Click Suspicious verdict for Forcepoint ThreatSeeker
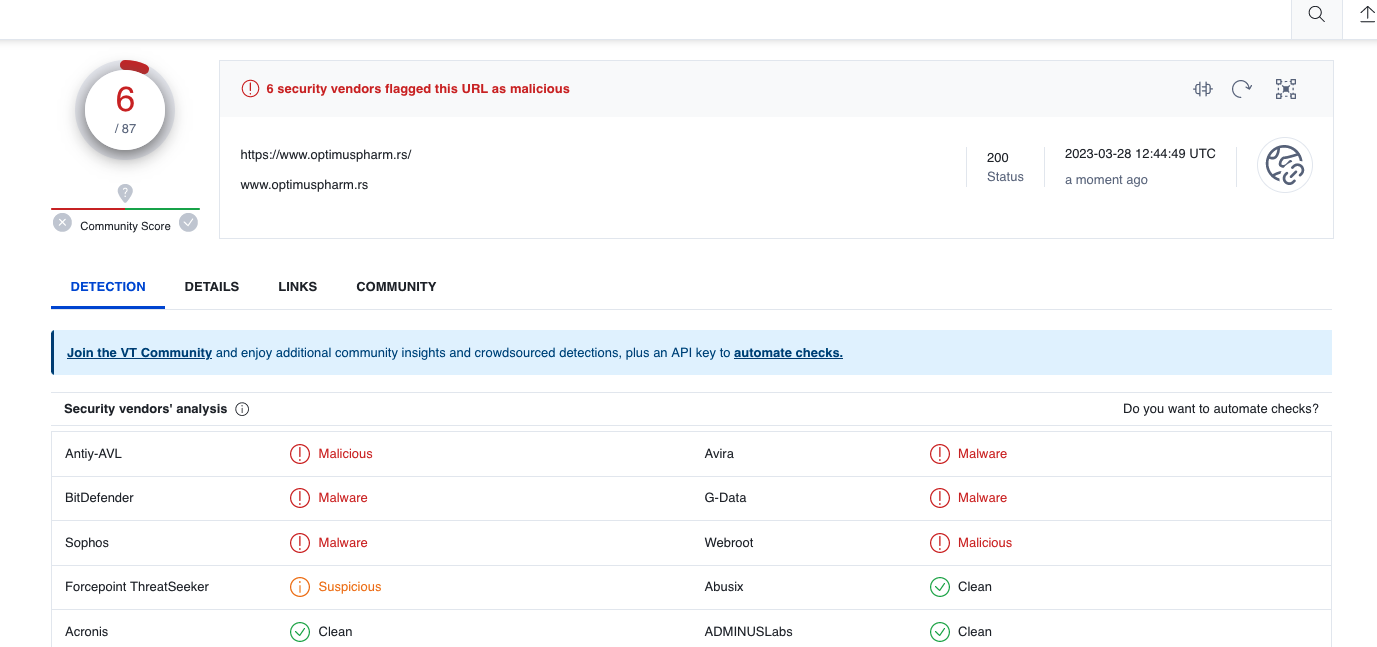 pyautogui.click(x=350, y=587)
